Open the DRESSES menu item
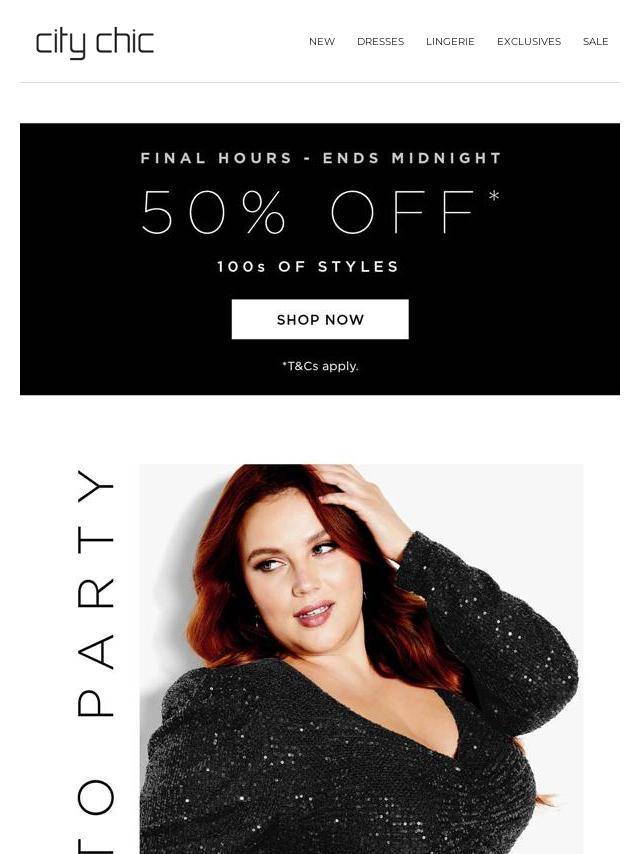The height and width of the screenshot is (854, 640). click(x=380, y=41)
